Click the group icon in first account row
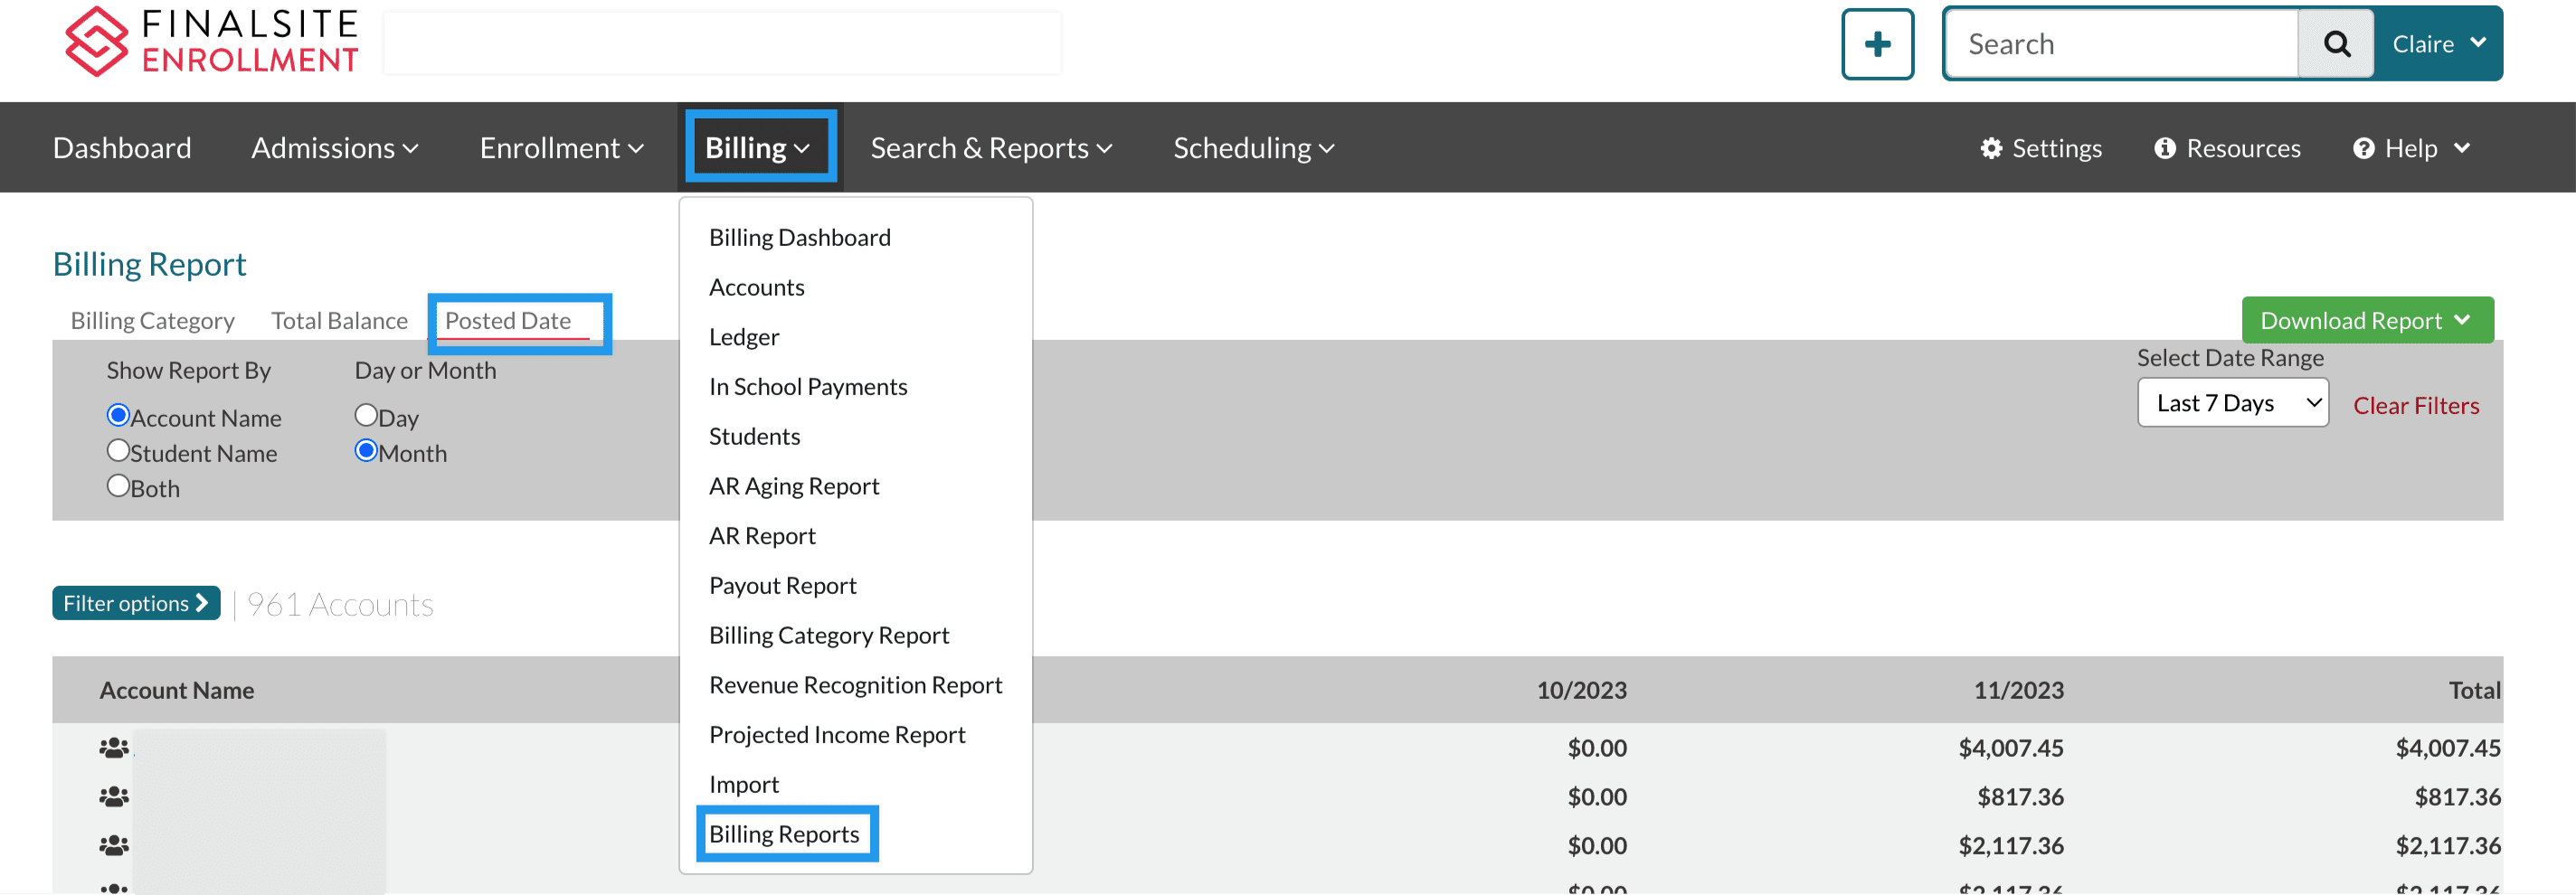The height and width of the screenshot is (895, 2576). point(114,748)
